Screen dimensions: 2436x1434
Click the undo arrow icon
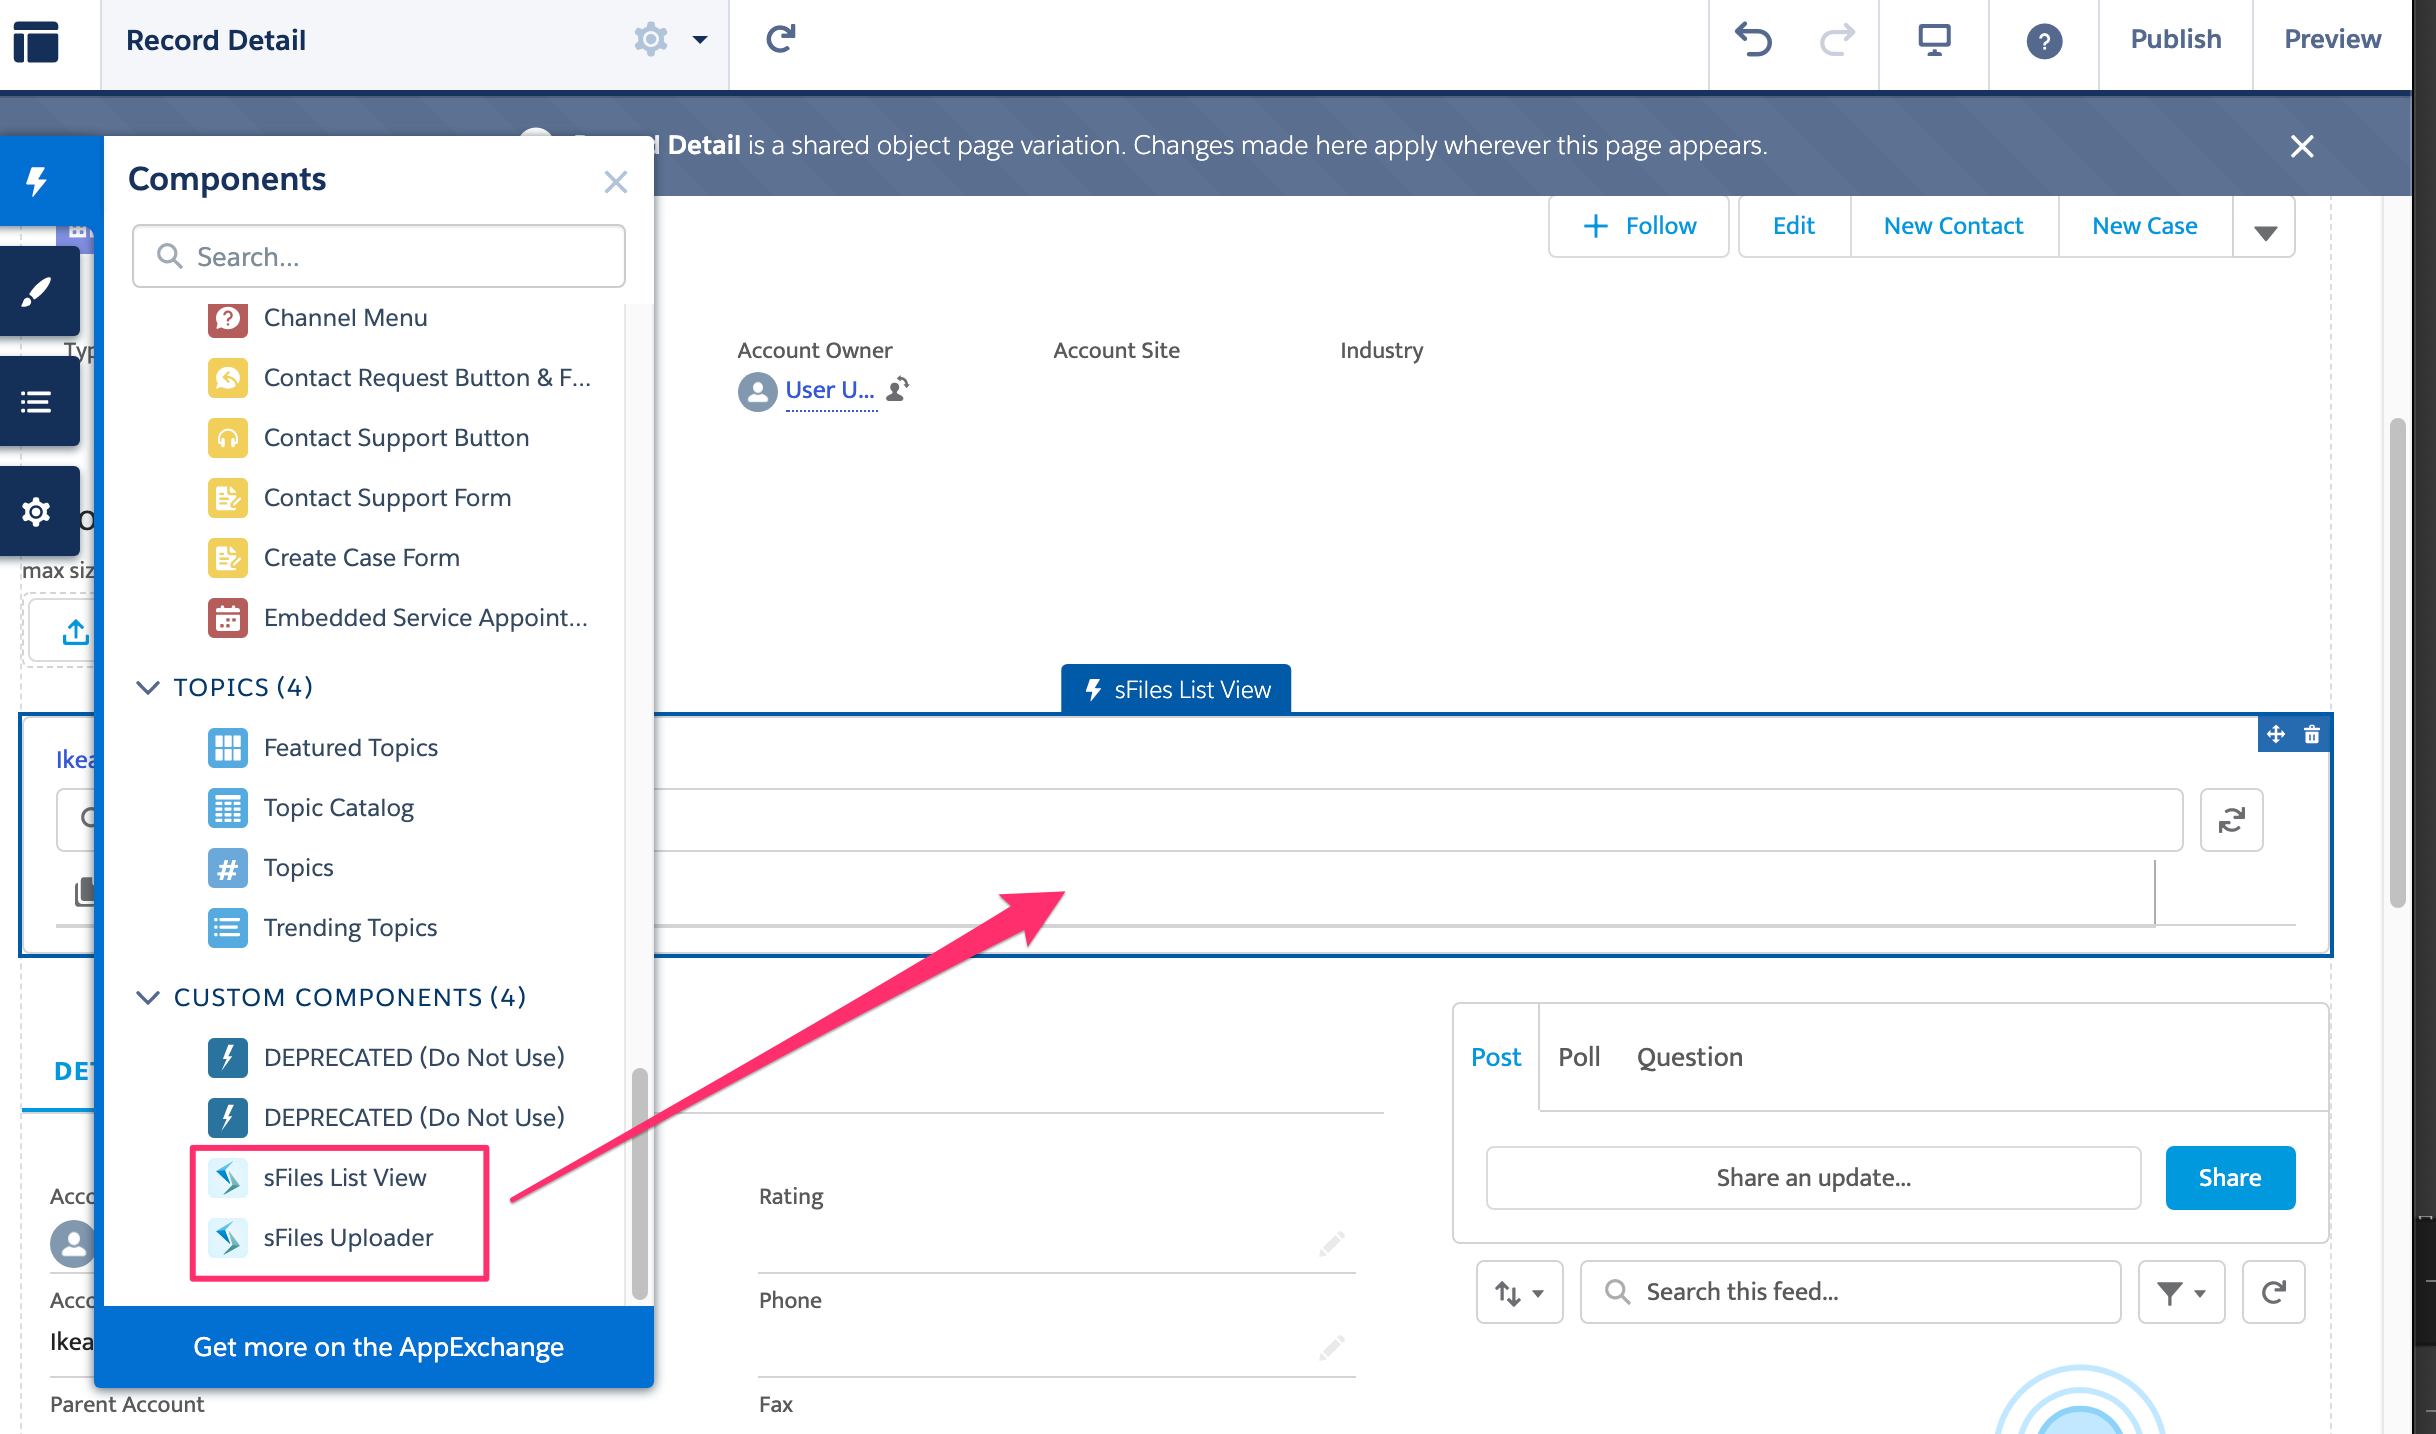pyautogui.click(x=1753, y=40)
